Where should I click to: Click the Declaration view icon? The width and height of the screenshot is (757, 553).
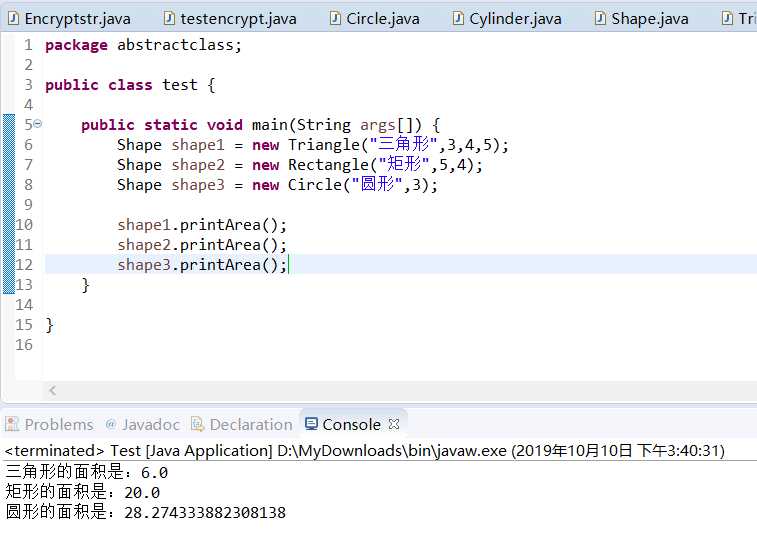coord(198,424)
